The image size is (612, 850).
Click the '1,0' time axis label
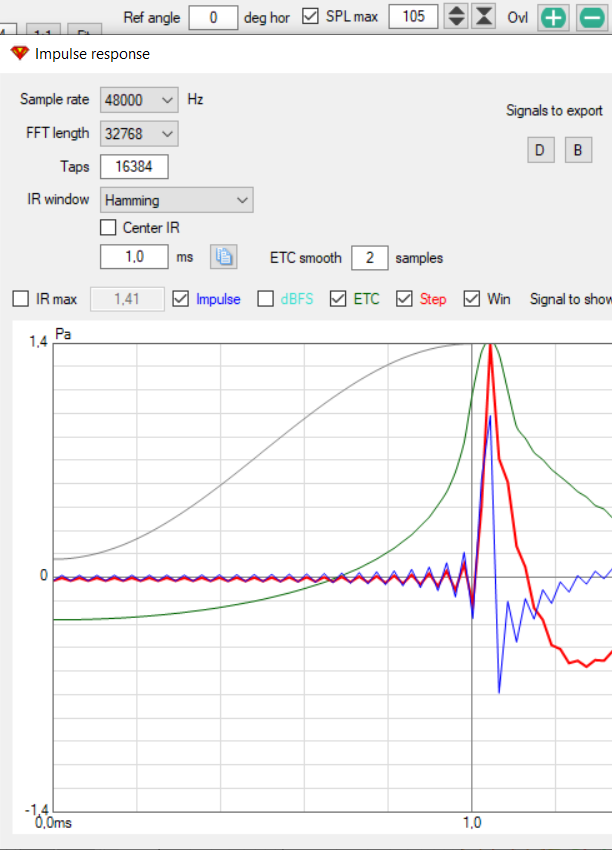[472, 822]
